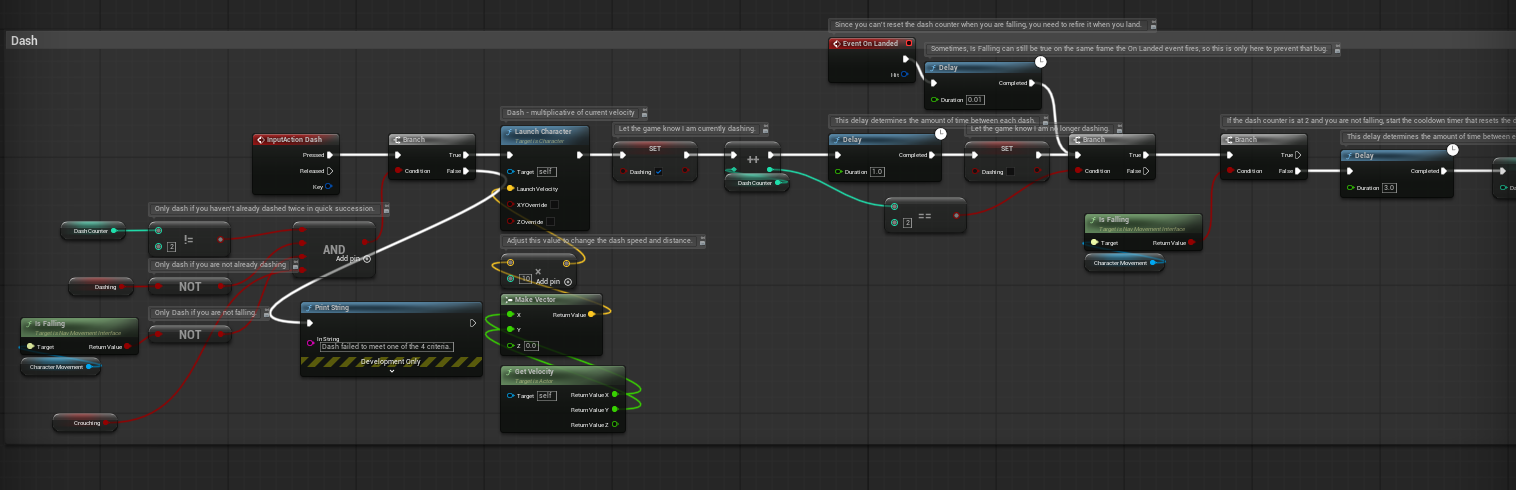The height and width of the screenshot is (490, 1516).
Task: Click the Pressed exec pin on InputAction Dash
Action: (x=330, y=155)
